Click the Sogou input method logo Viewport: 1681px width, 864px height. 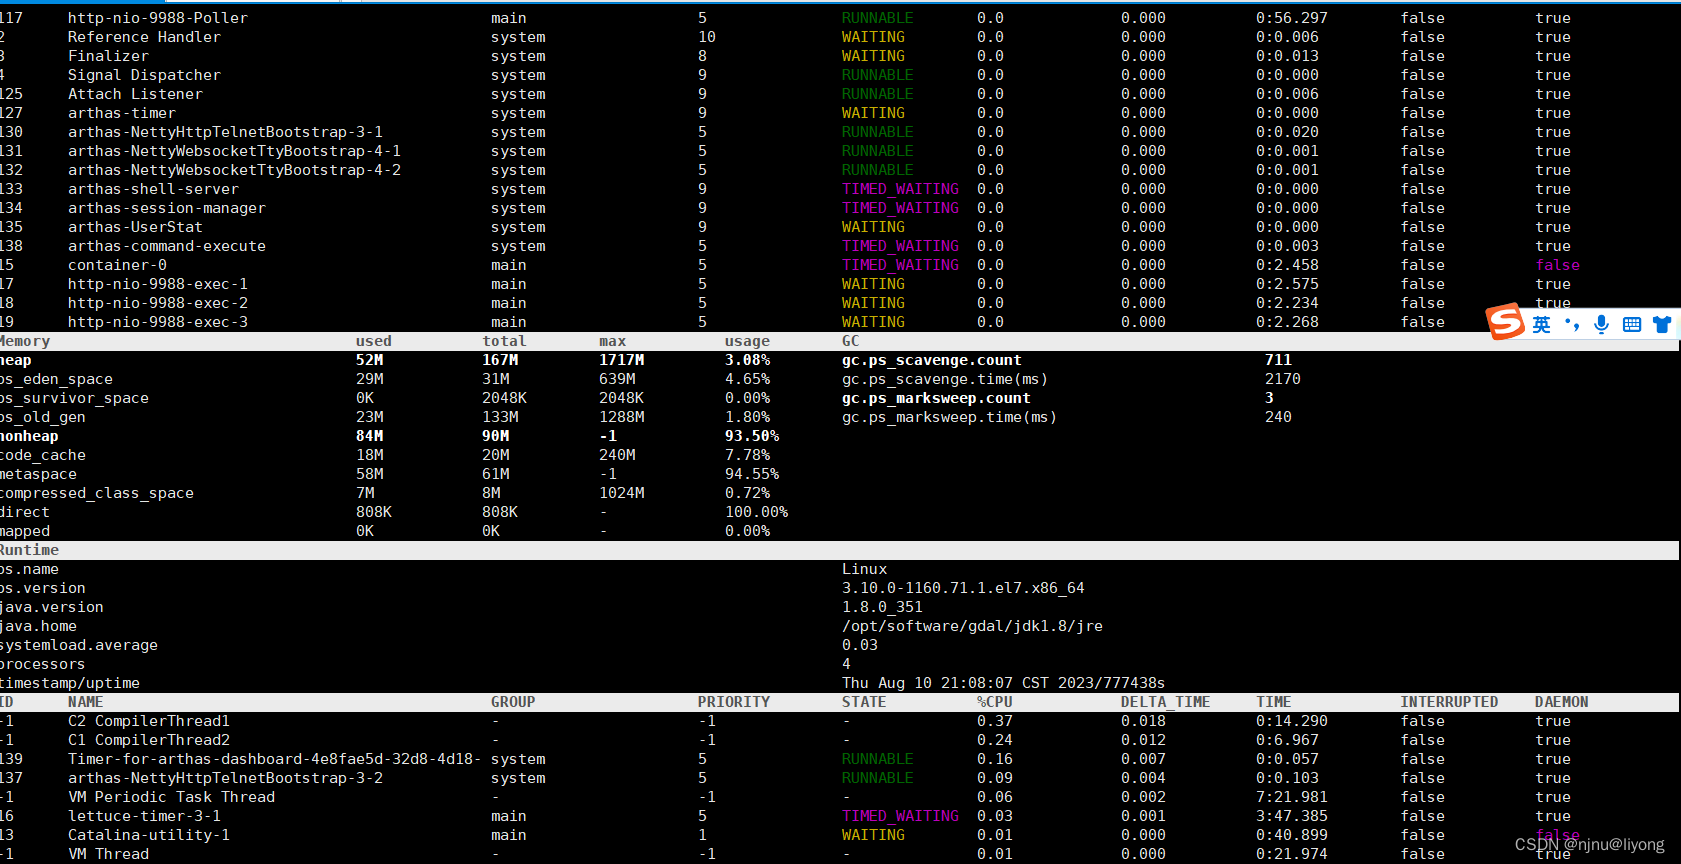1505,322
